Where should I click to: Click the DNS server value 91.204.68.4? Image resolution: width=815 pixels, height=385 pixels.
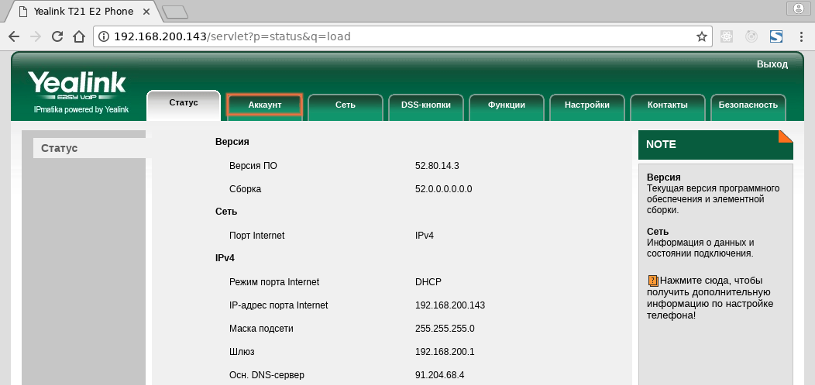tap(439, 375)
